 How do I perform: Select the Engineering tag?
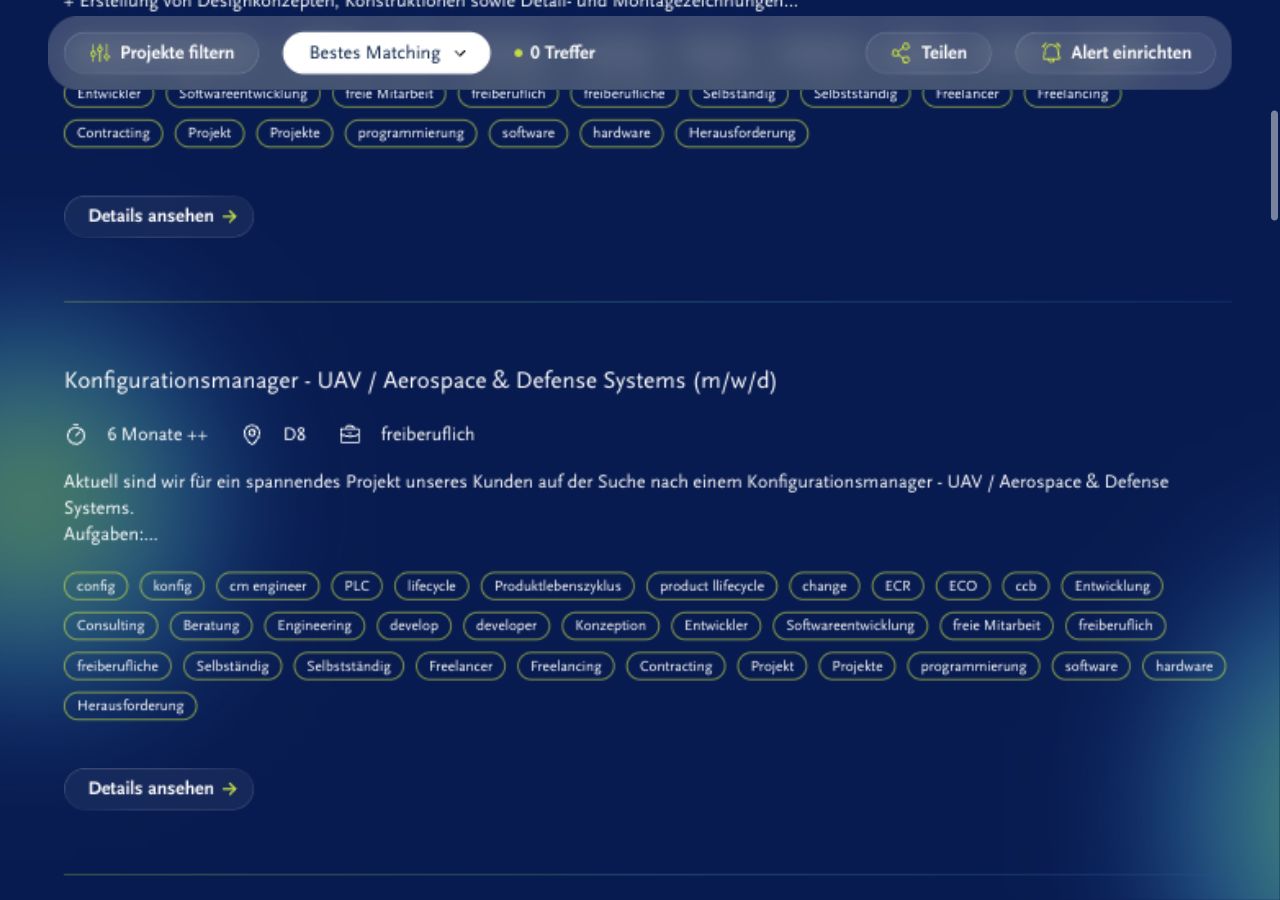(x=315, y=626)
